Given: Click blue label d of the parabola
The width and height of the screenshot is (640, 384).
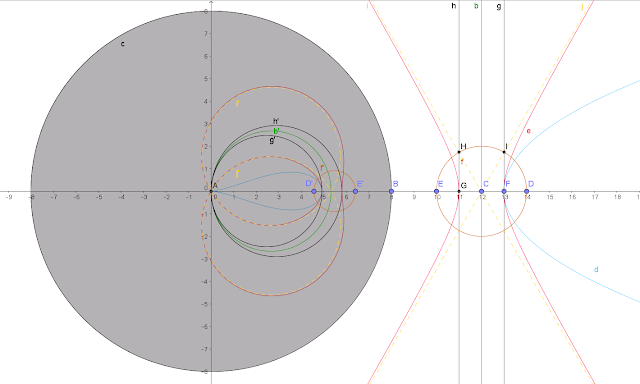Looking at the screenshot, I should tap(596, 269).
